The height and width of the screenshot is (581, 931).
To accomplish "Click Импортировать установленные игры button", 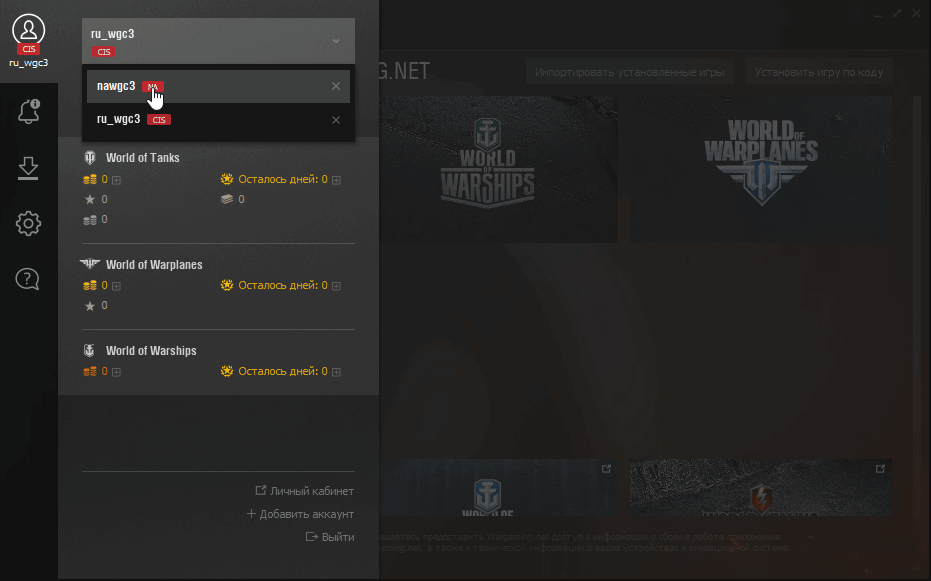I will 629,72.
